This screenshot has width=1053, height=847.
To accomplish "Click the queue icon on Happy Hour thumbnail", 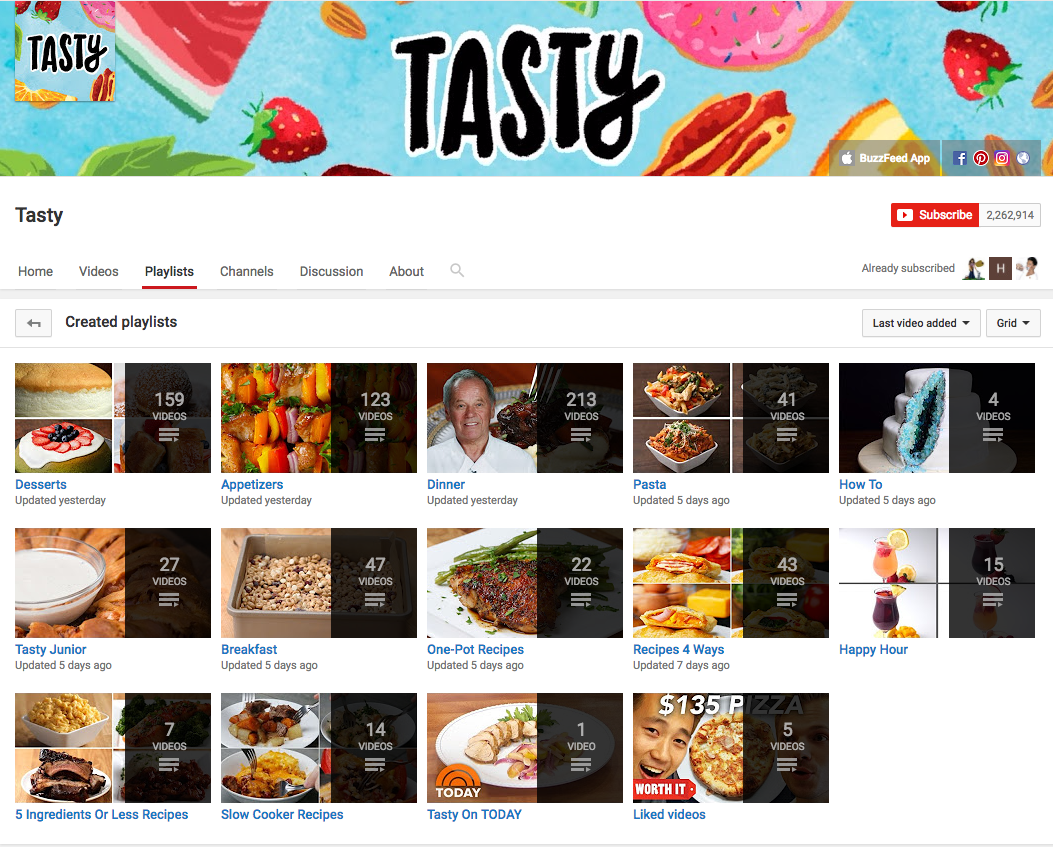I will pos(992,599).
